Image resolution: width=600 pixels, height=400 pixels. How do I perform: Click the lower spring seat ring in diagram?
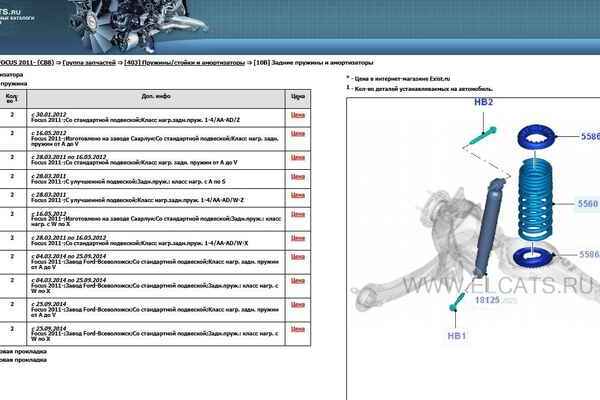533,256
